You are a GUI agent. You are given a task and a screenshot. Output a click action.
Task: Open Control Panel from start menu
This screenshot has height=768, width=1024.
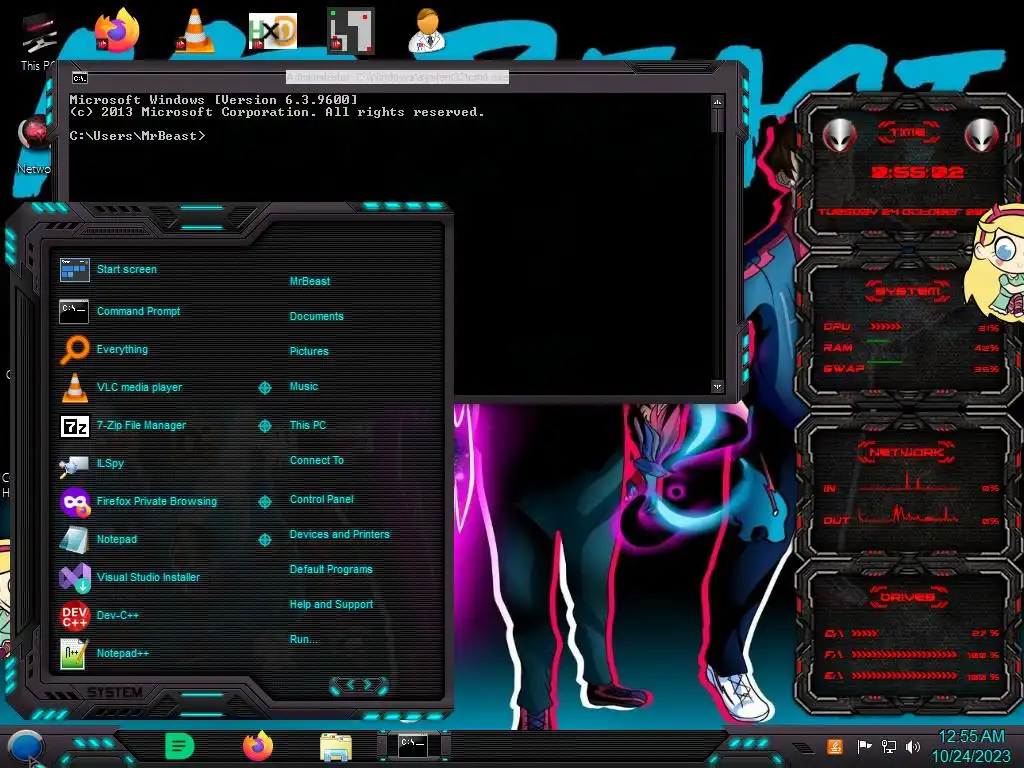[x=321, y=500]
